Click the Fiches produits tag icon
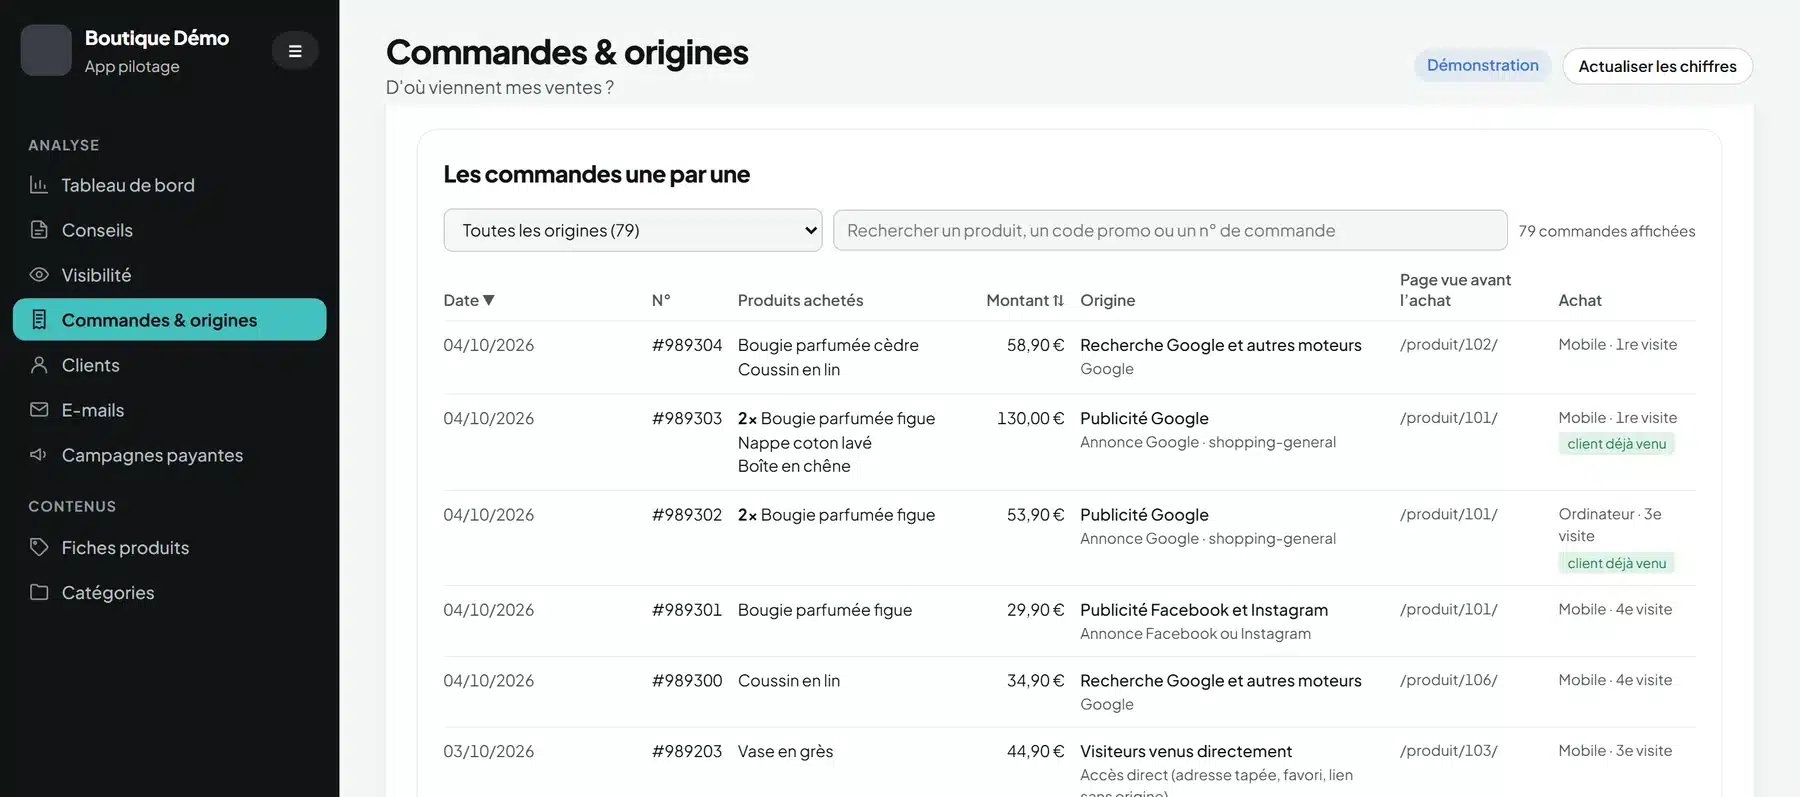 (39, 548)
